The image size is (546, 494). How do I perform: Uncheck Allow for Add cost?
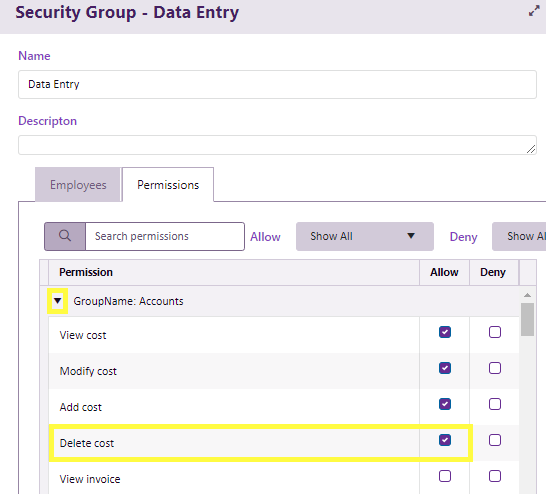pyautogui.click(x=445, y=404)
